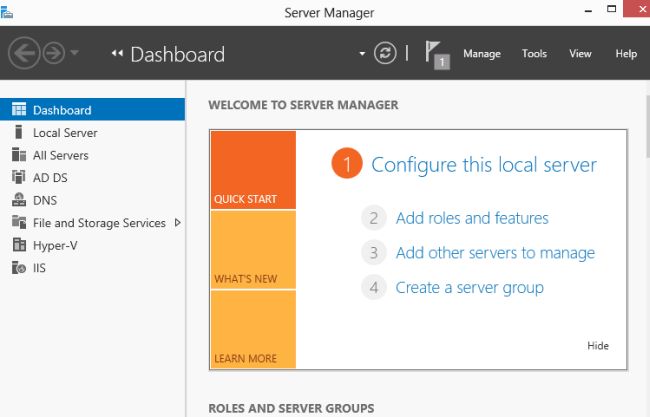The image size is (650, 417).
Task: Open the navigation history dropdown arrow
Action: (x=76, y=53)
